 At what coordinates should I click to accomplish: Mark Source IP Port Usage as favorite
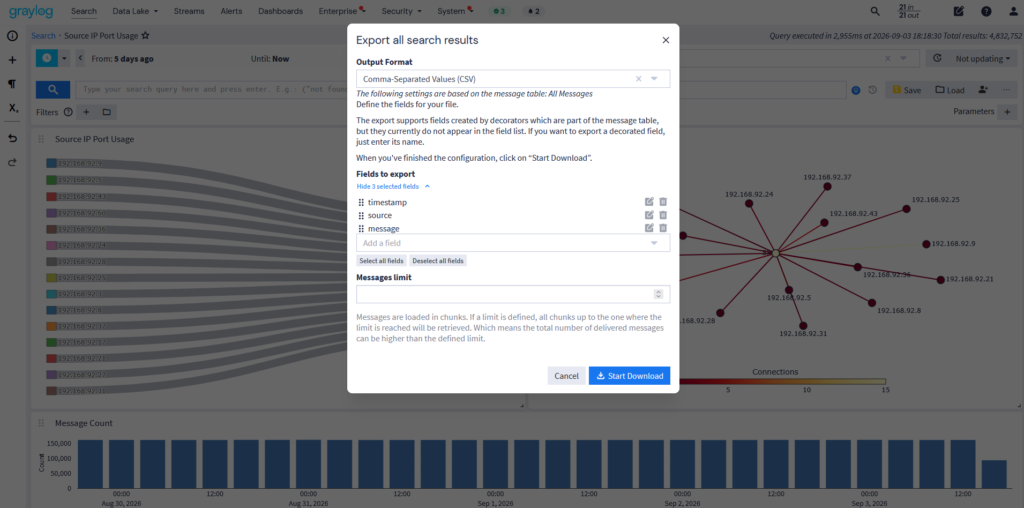tap(145, 36)
